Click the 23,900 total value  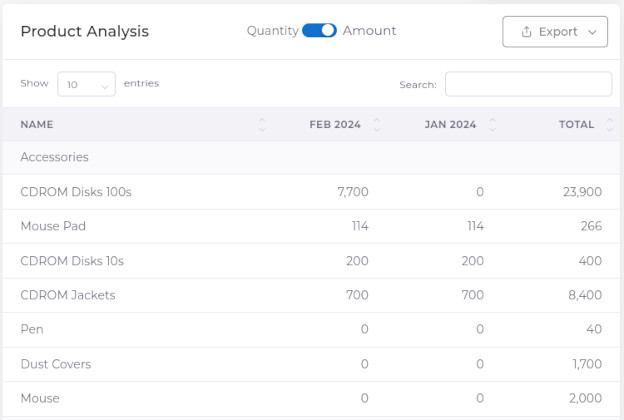point(582,192)
